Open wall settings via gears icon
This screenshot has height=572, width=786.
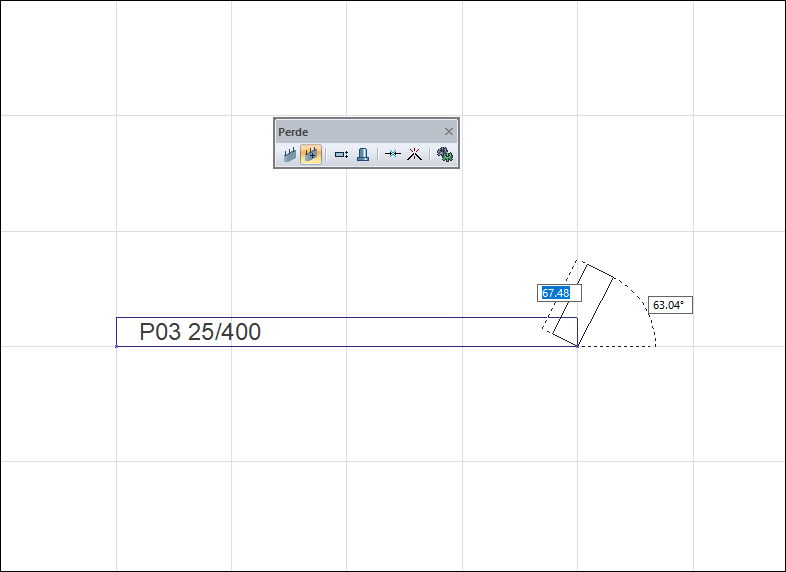tap(445, 154)
